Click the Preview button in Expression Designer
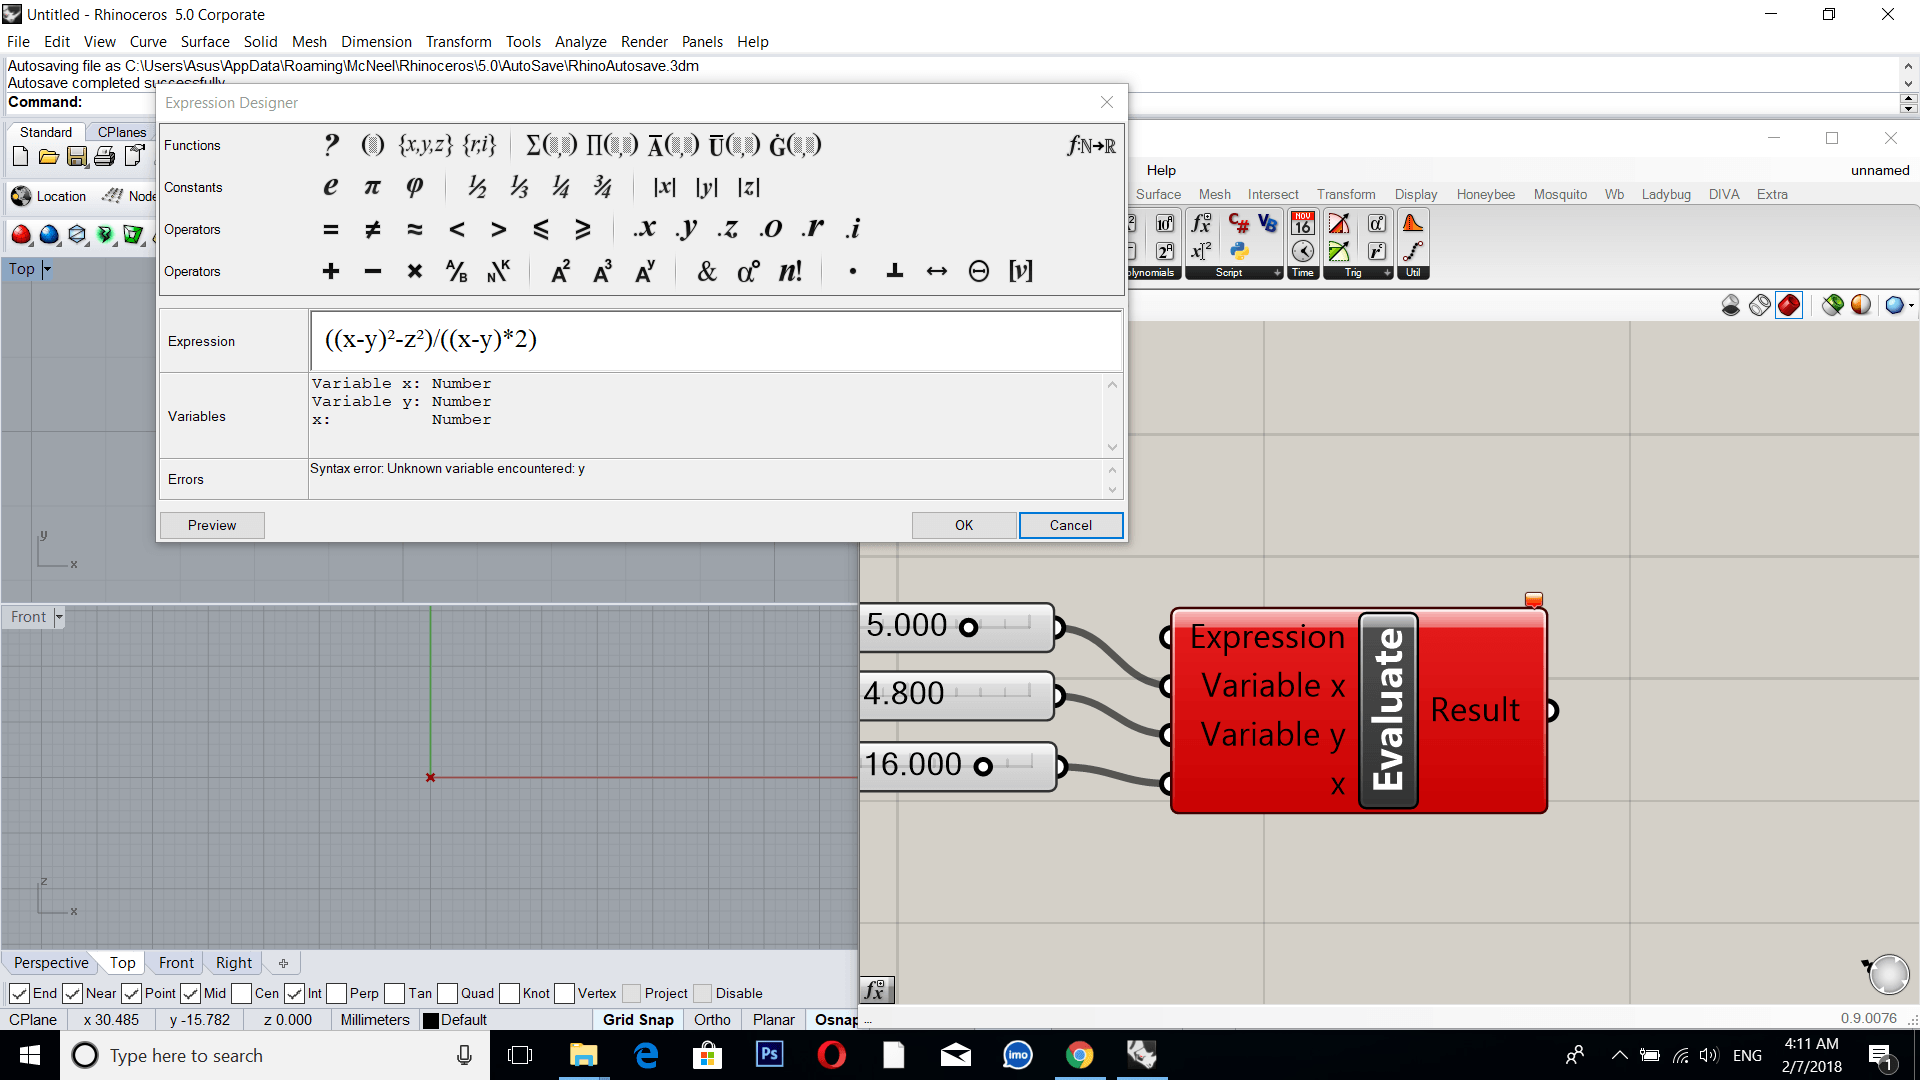The image size is (1920, 1080). tap(212, 525)
